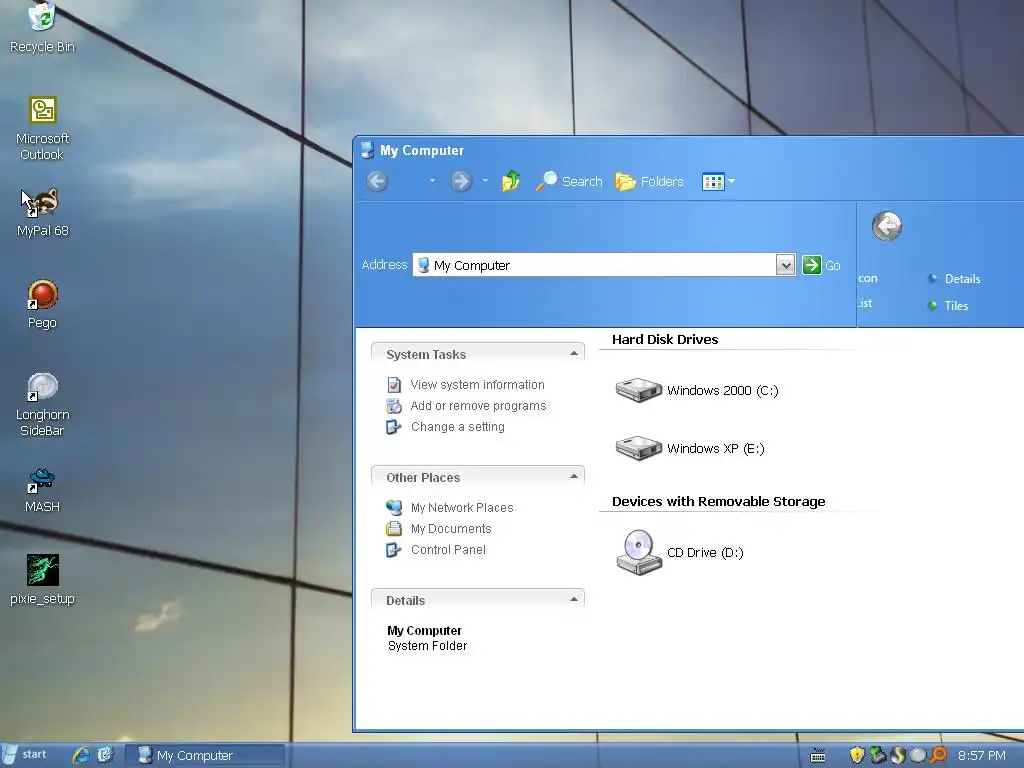The height and width of the screenshot is (768, 1024).
Task: Click the Add or remove programs icon
Action: tap(394, 406)
